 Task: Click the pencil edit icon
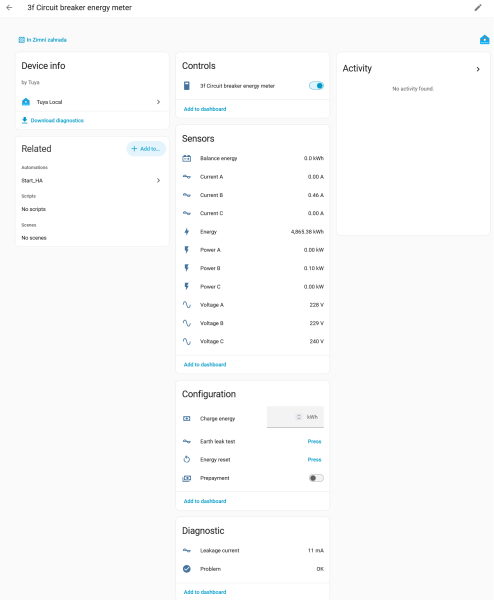tap(478, 8)
